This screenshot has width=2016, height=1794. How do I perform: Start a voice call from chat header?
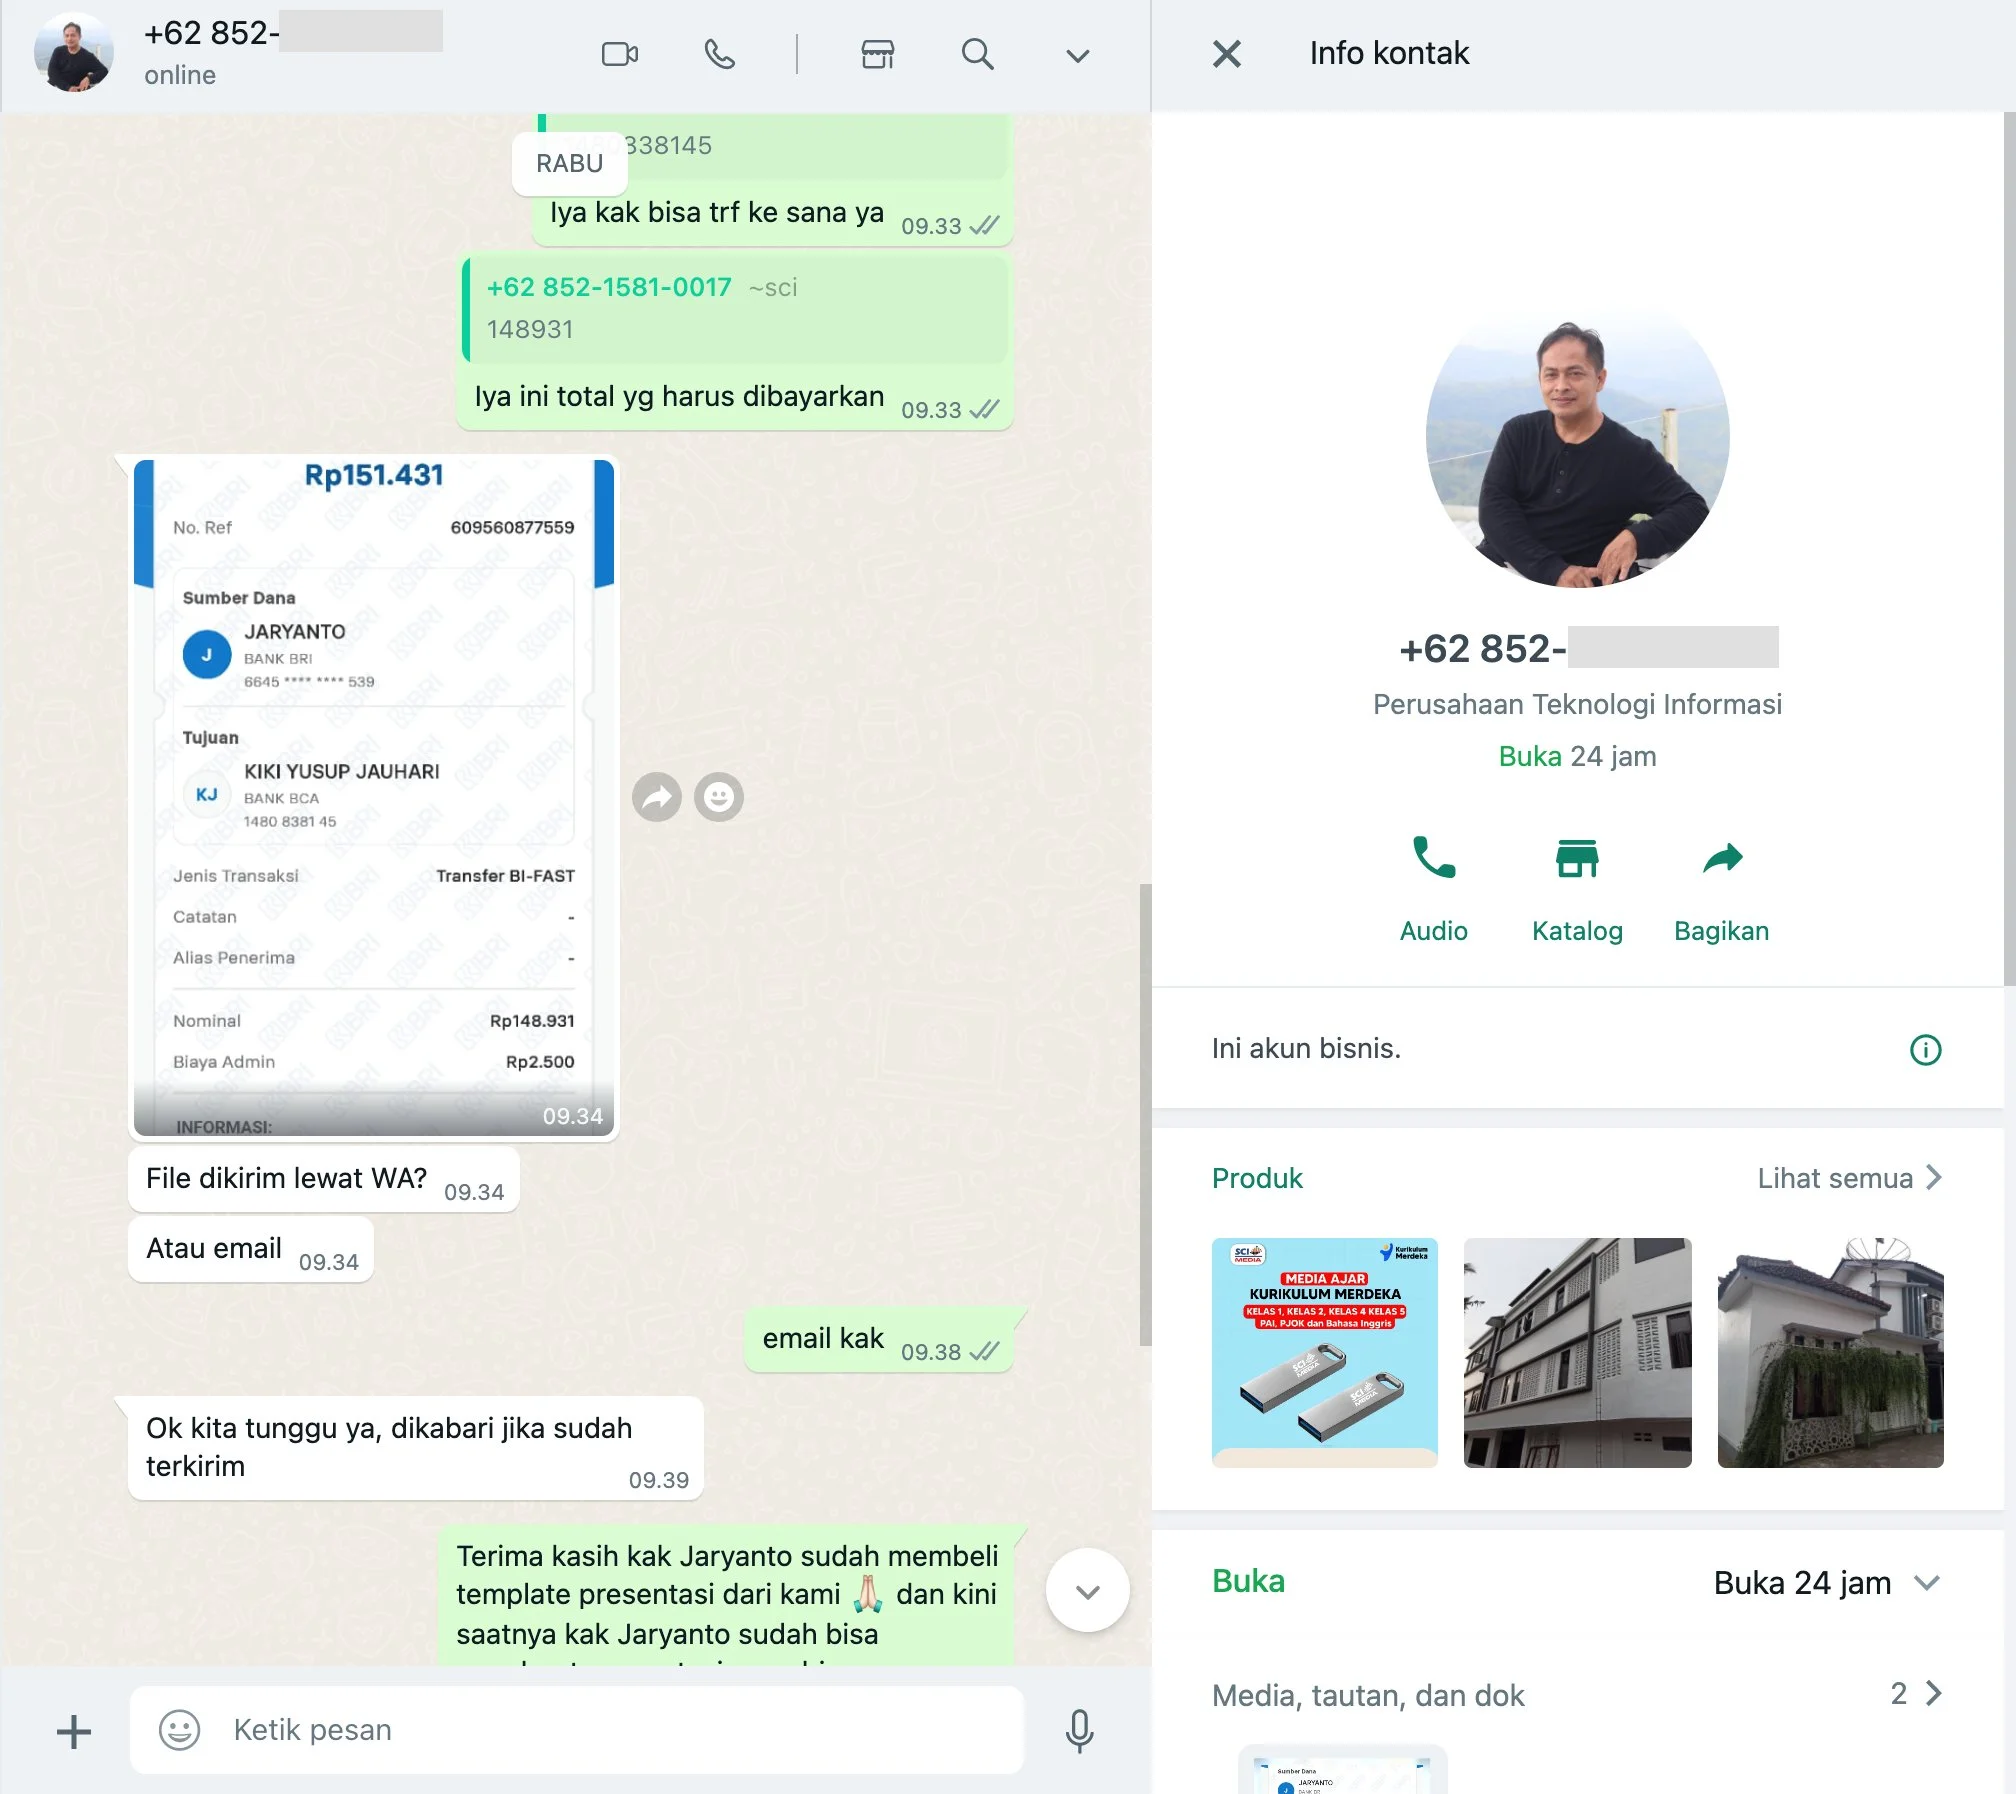click(719, 54)
